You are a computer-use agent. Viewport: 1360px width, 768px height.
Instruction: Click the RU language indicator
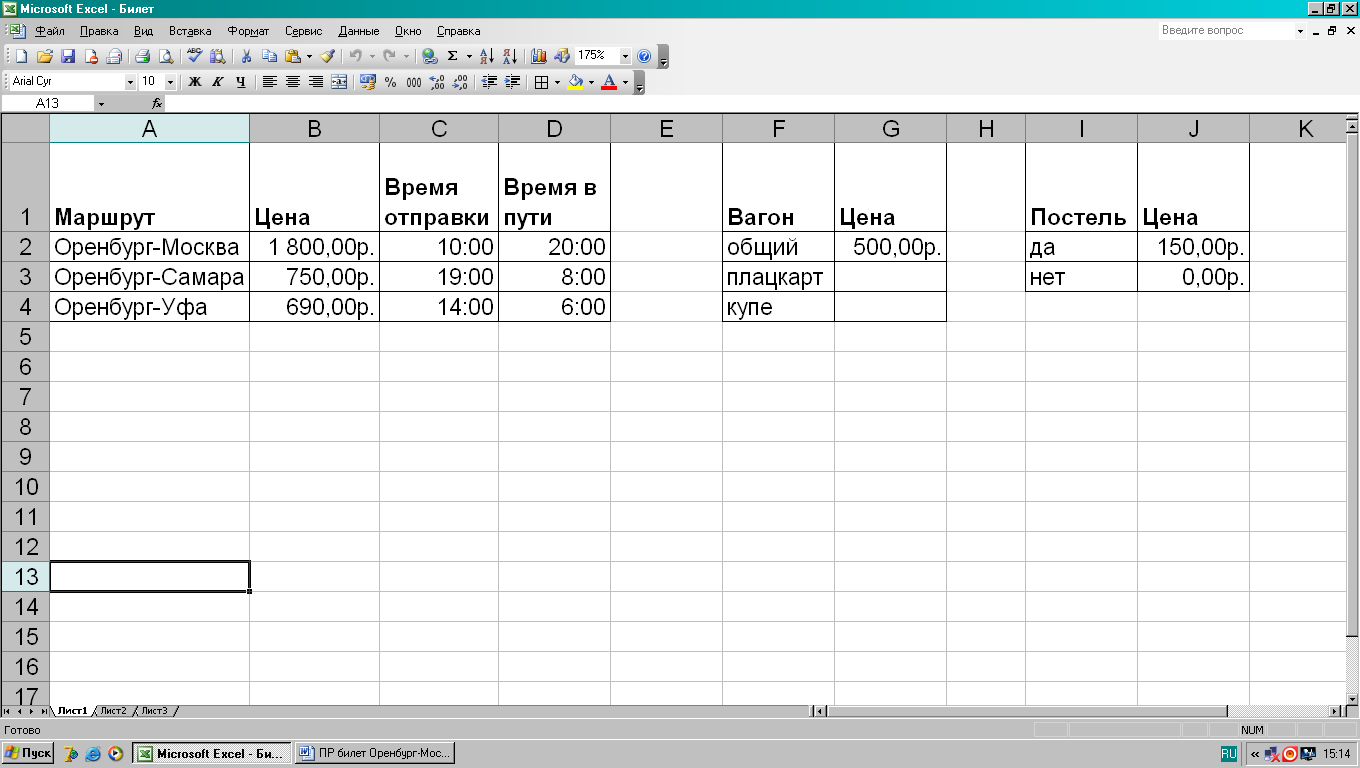[1228, 754]
